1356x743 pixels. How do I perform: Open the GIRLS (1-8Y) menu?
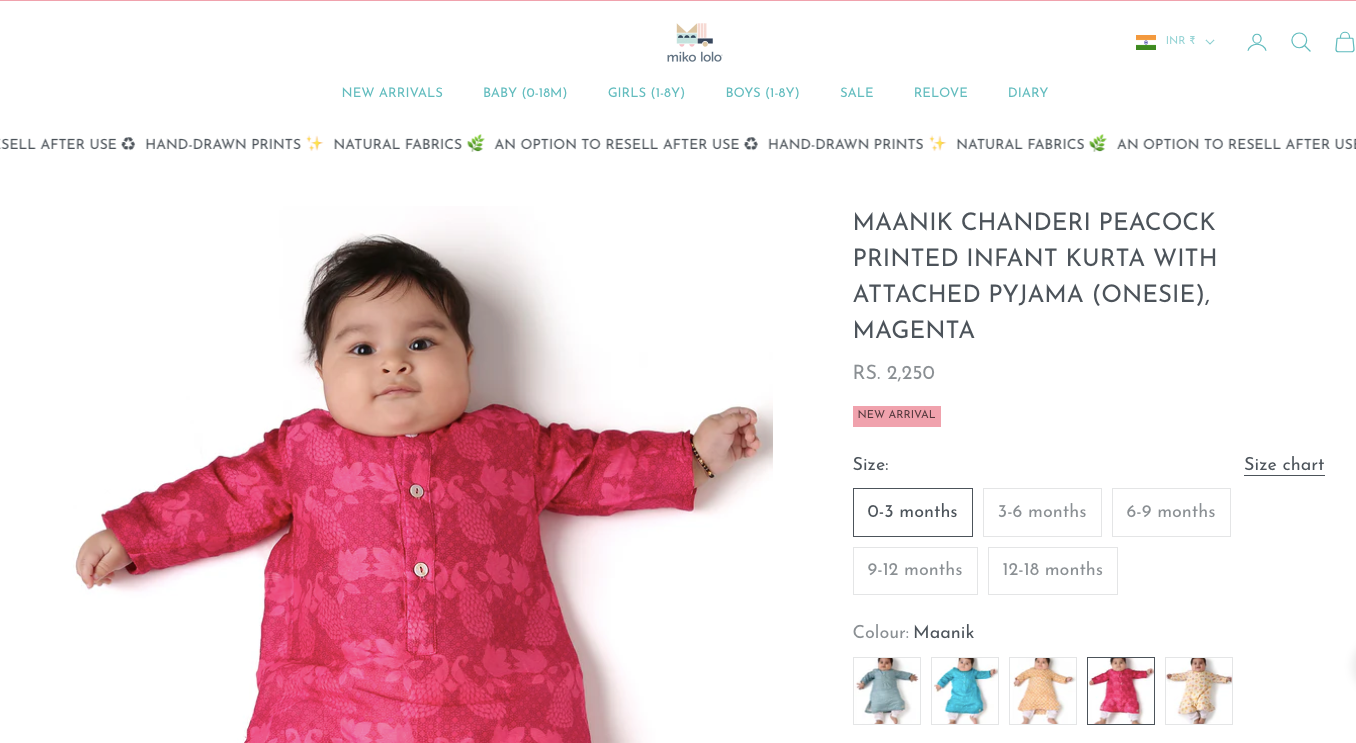(646, 93)
